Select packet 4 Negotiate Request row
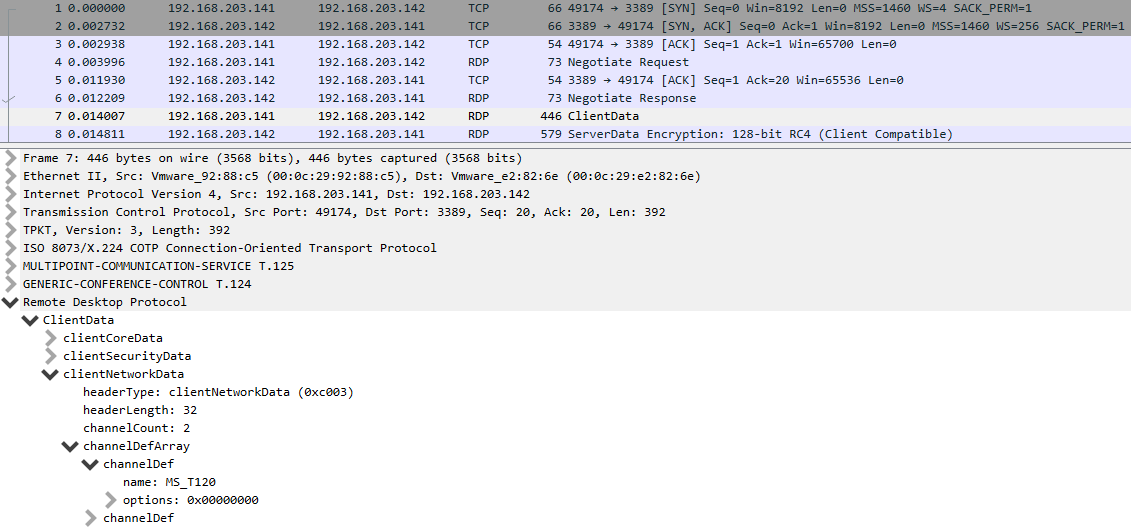 click(566, 63)
